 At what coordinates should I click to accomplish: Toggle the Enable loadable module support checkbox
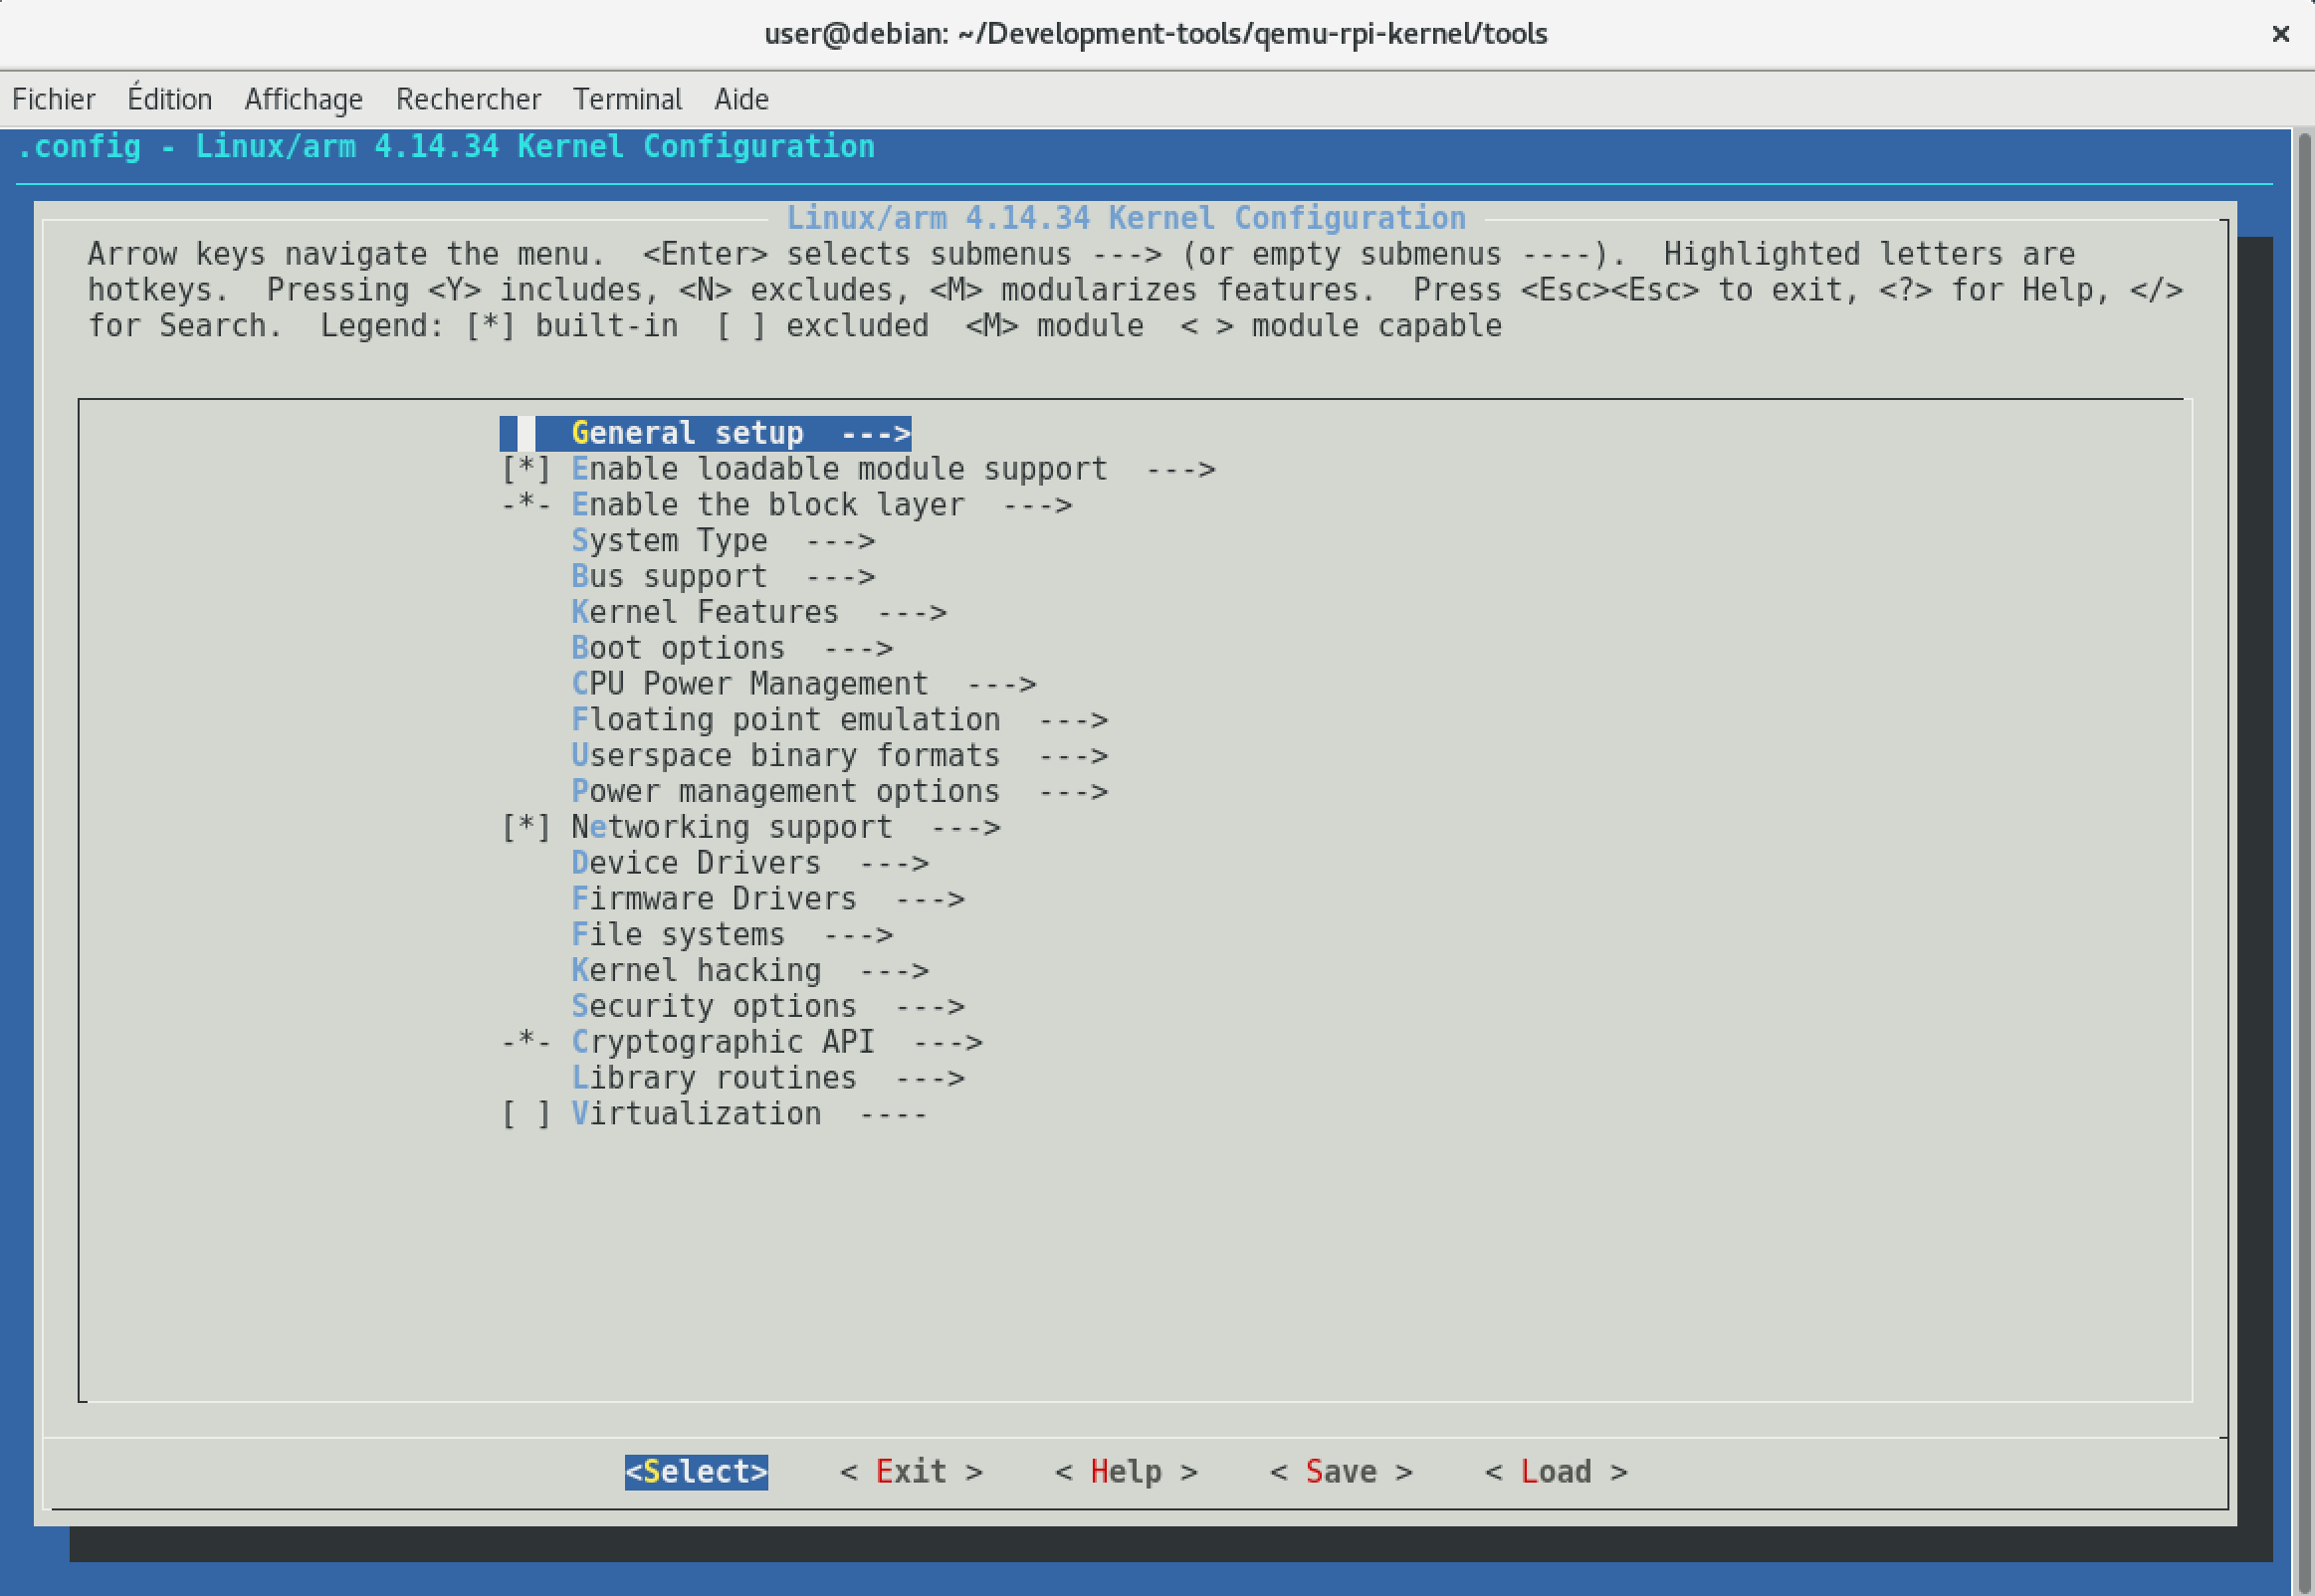tap(526, 469)
